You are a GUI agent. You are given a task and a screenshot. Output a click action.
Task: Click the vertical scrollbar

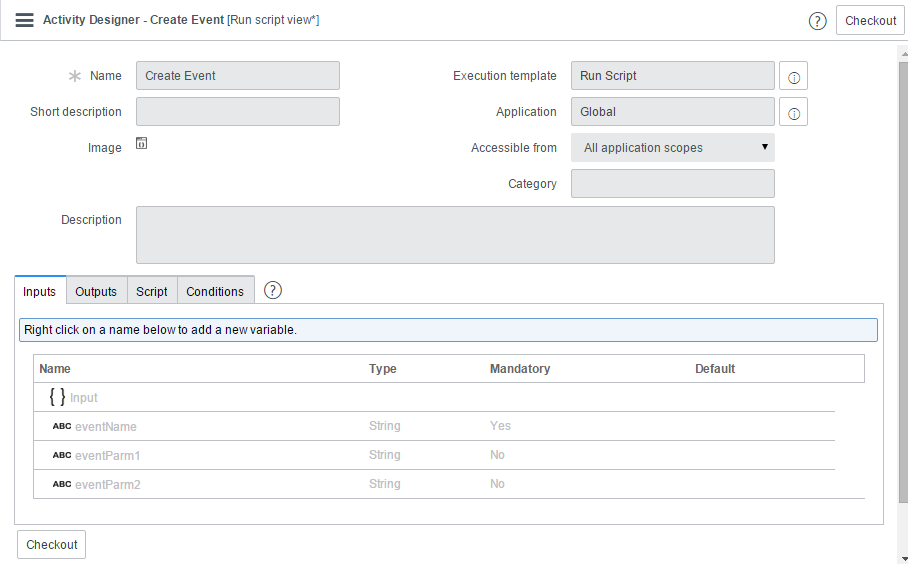tap(903, 281)
